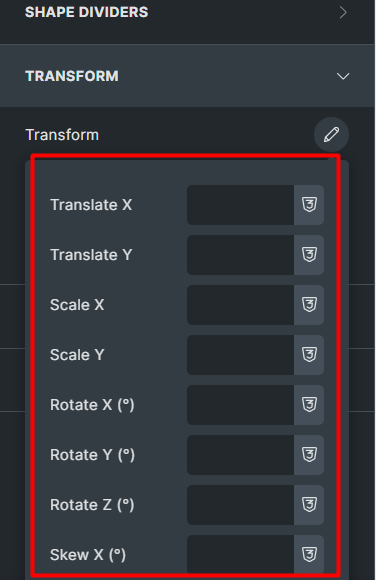The image size is (376, 580).
Task: Click CSS icon for Scale X
Action: (x=309, y=305)
